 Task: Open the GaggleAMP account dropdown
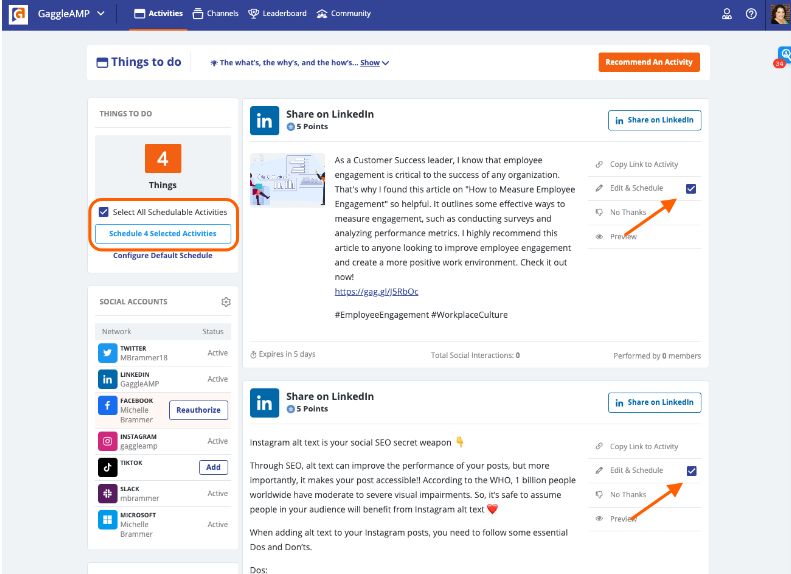click(x=72, y=14)
